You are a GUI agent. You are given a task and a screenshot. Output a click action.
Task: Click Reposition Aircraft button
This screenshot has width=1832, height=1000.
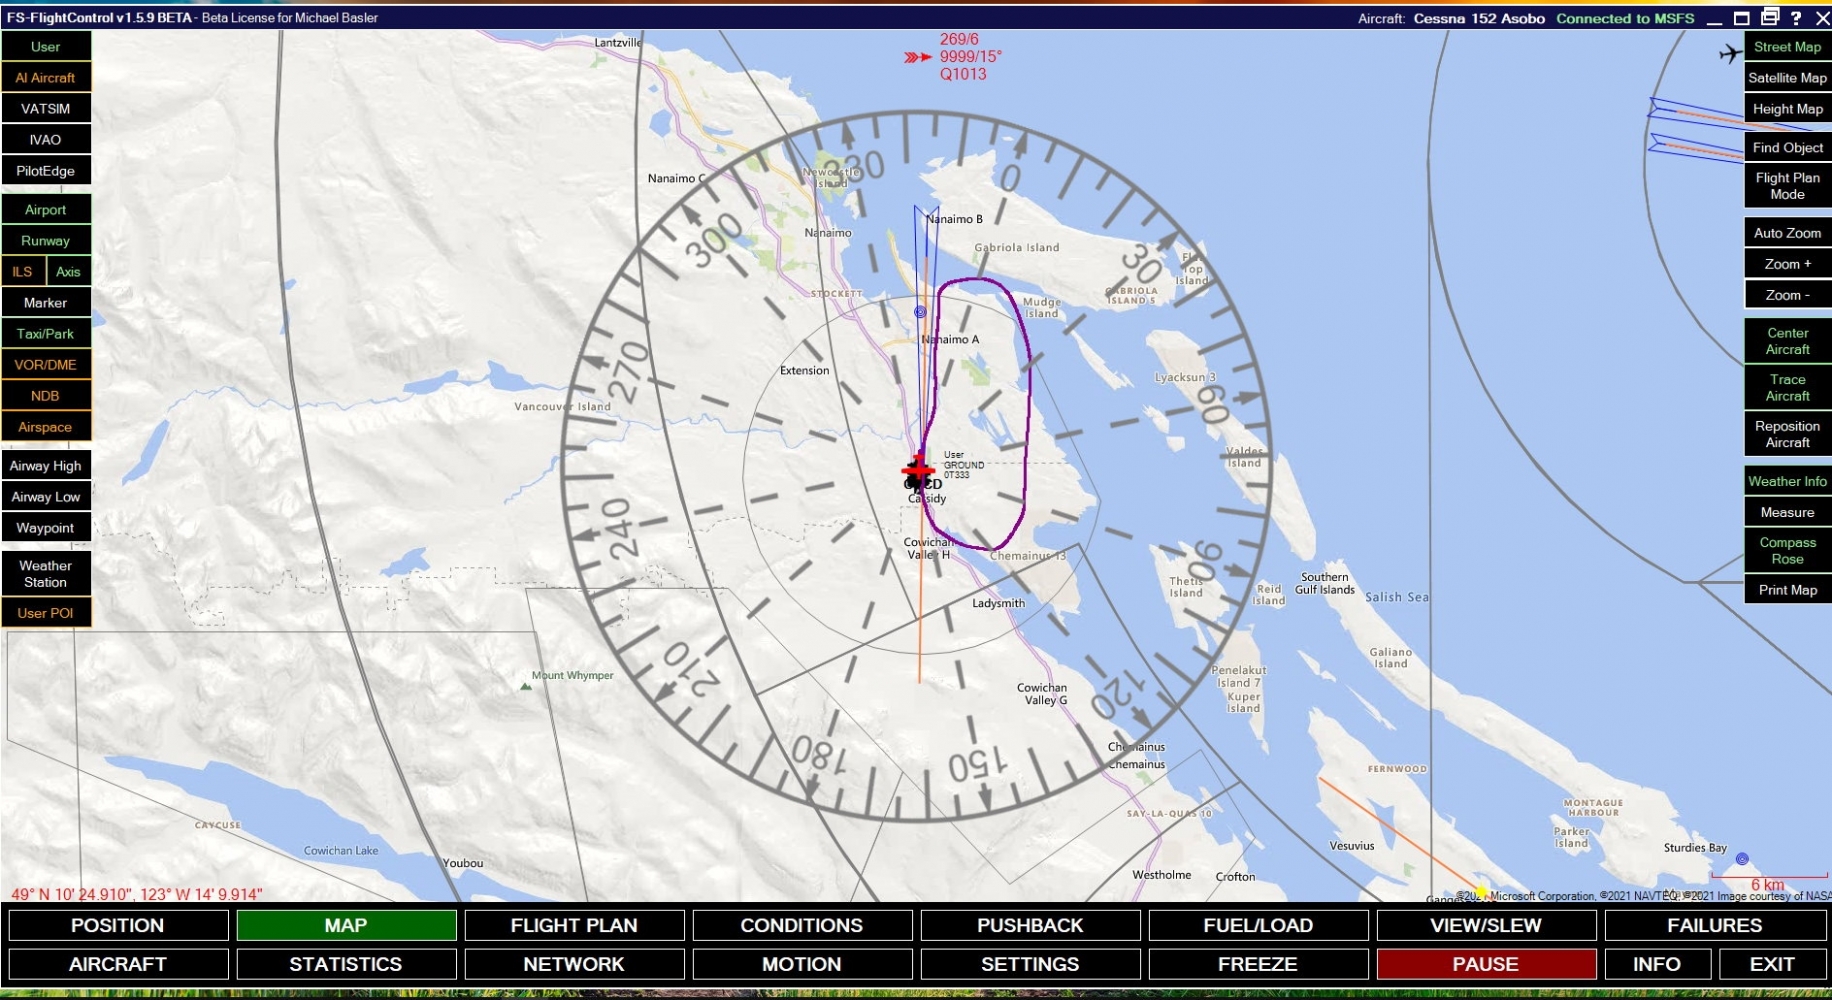click(x=1788, y=435)
